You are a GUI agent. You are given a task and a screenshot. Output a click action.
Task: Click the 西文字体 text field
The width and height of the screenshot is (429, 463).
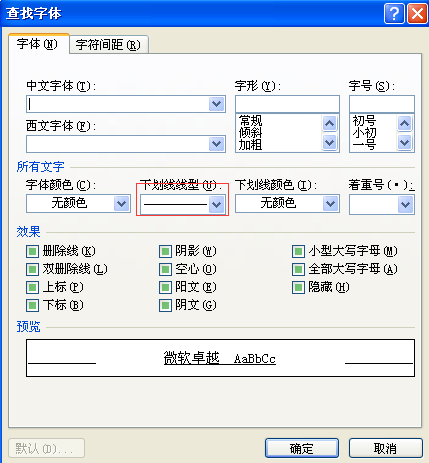pos(117,144)
